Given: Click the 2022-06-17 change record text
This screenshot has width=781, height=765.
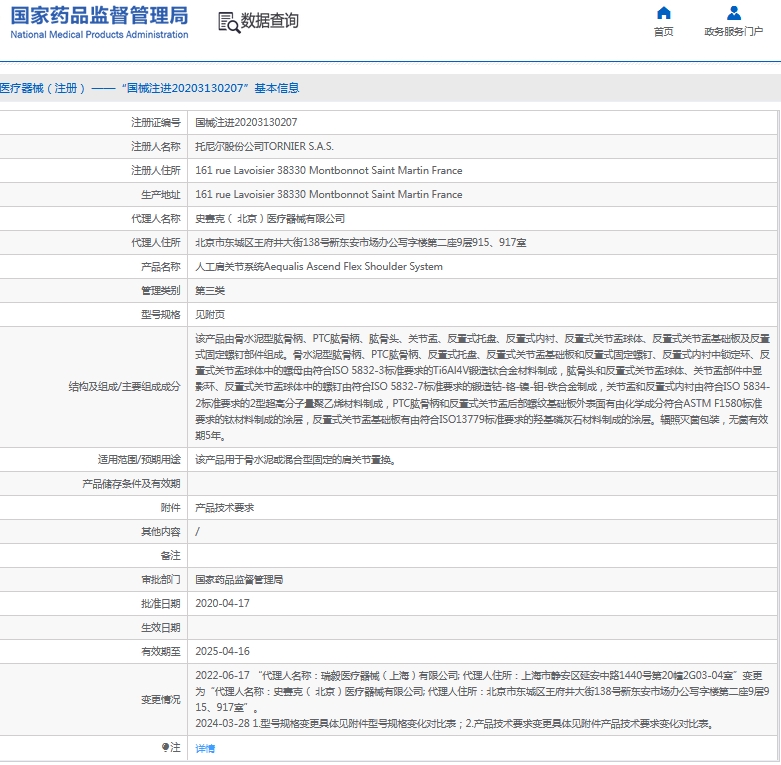Looking at the screenshot, I should (x=482, y=691).
